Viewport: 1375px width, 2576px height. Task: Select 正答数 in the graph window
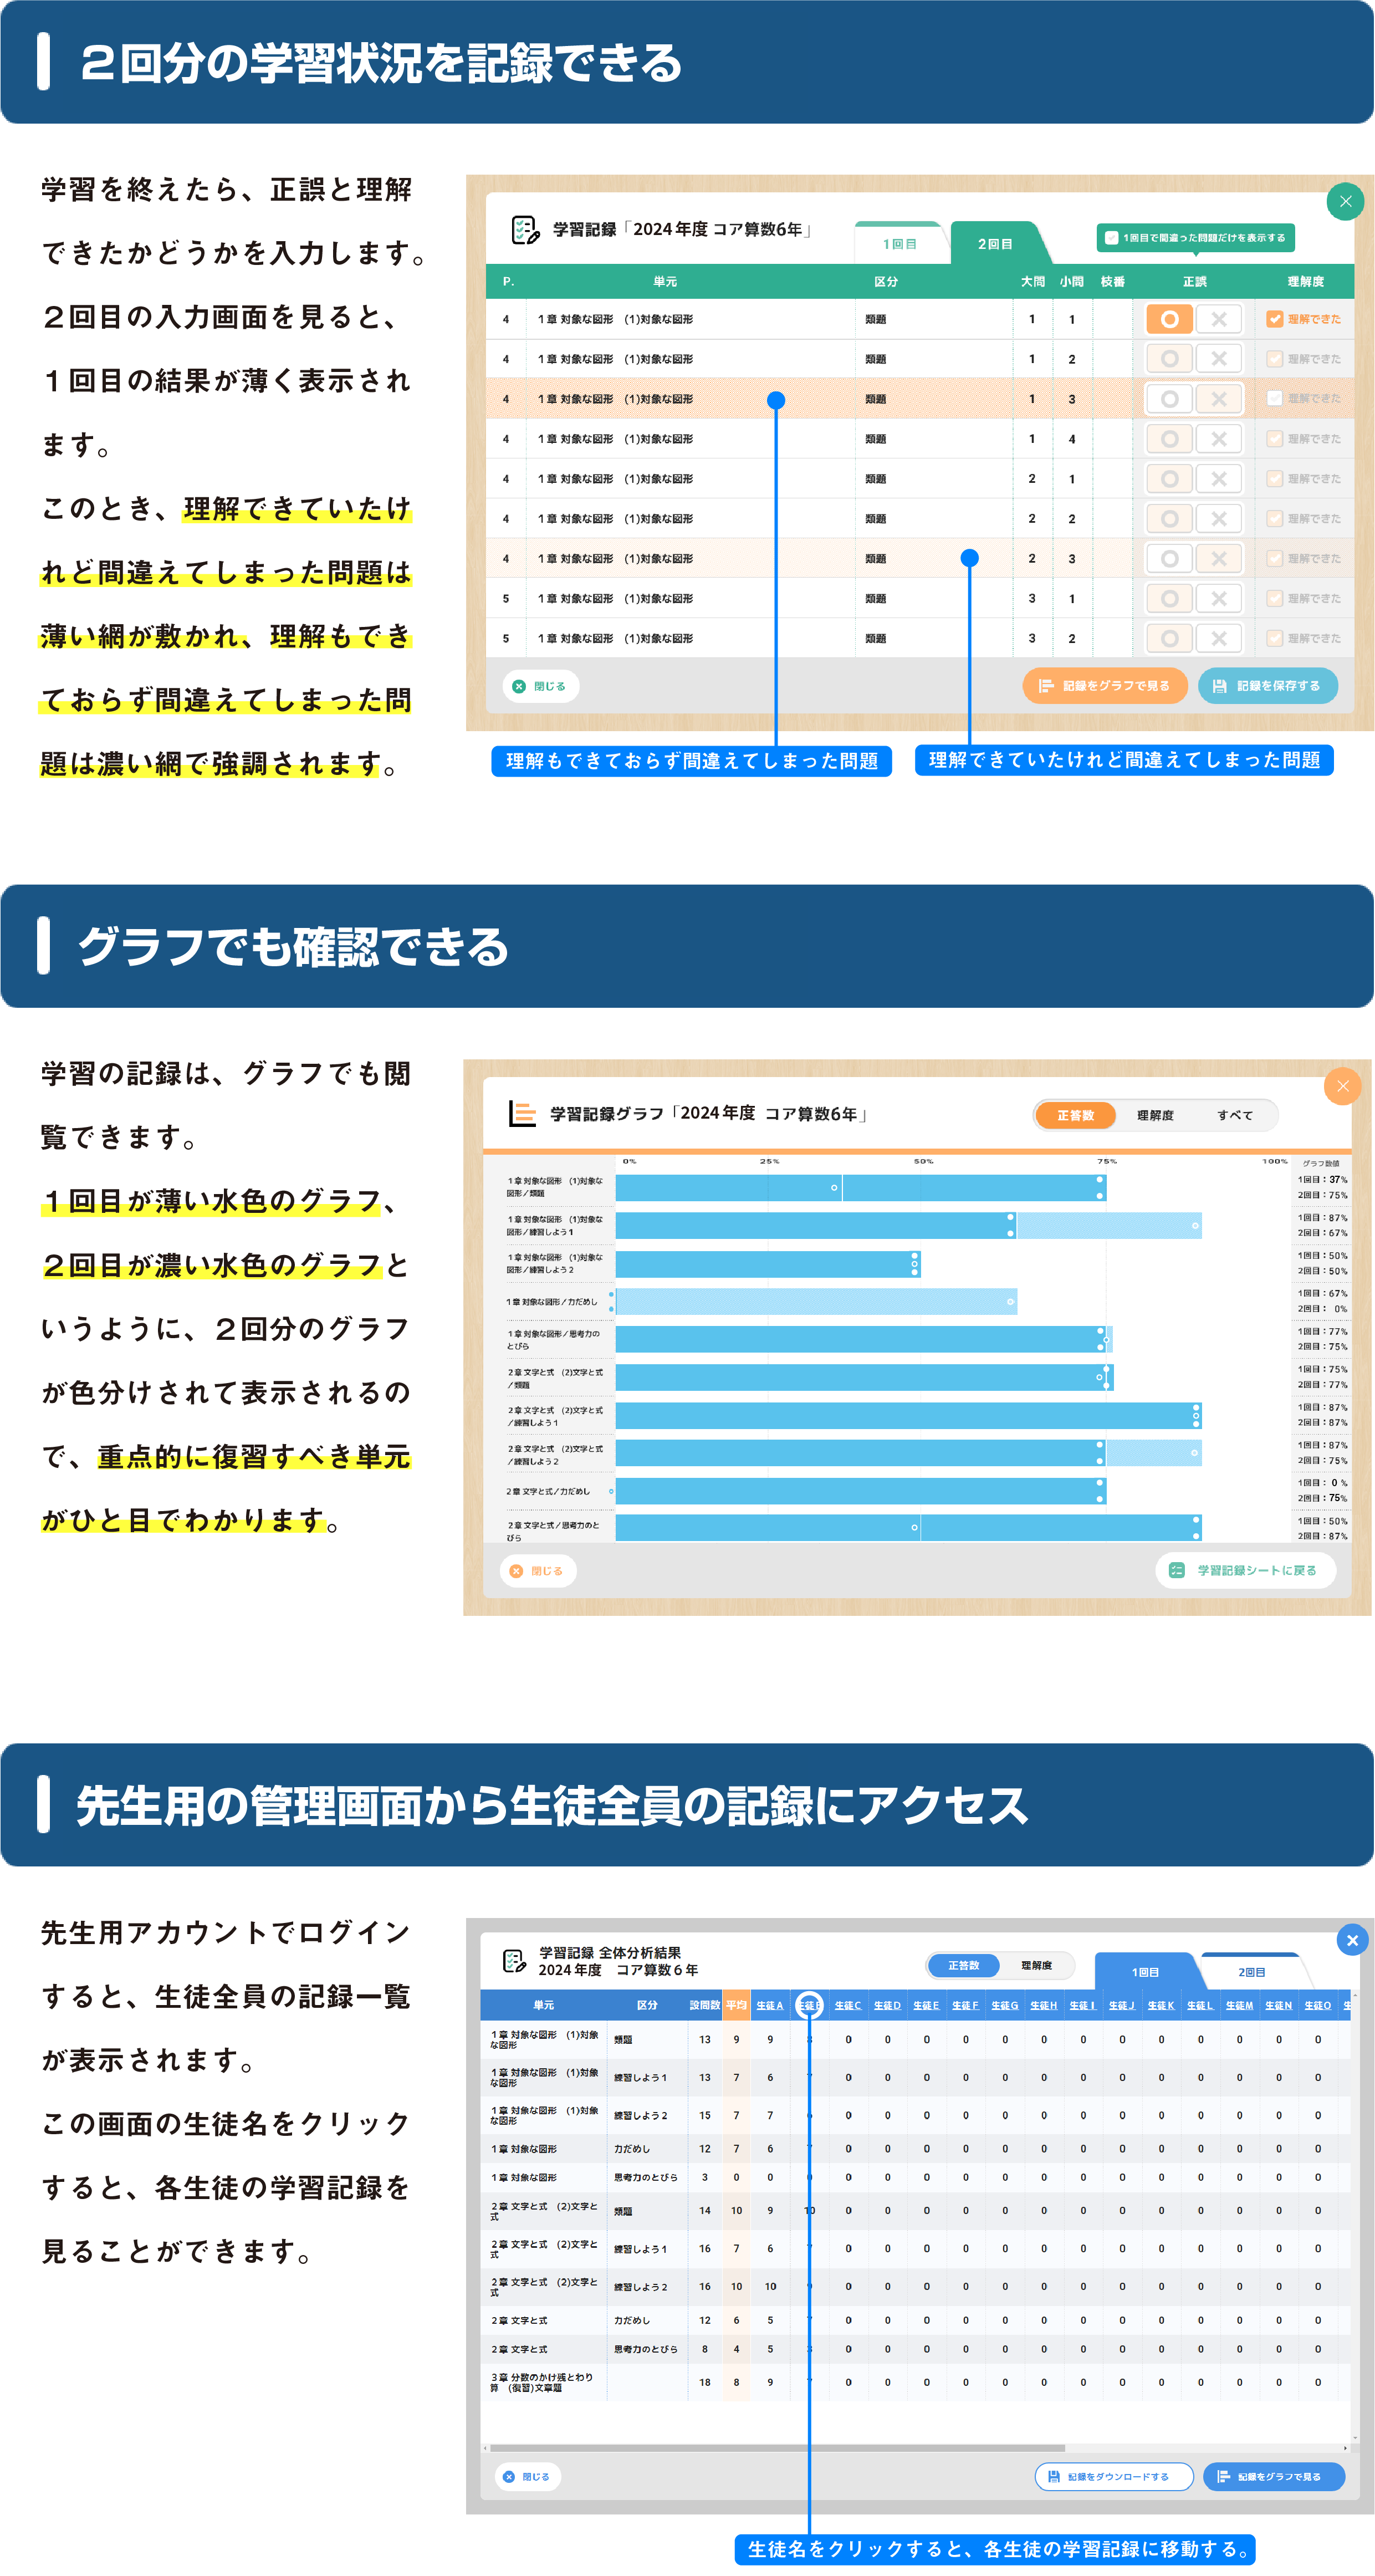coord(1075,1115)
